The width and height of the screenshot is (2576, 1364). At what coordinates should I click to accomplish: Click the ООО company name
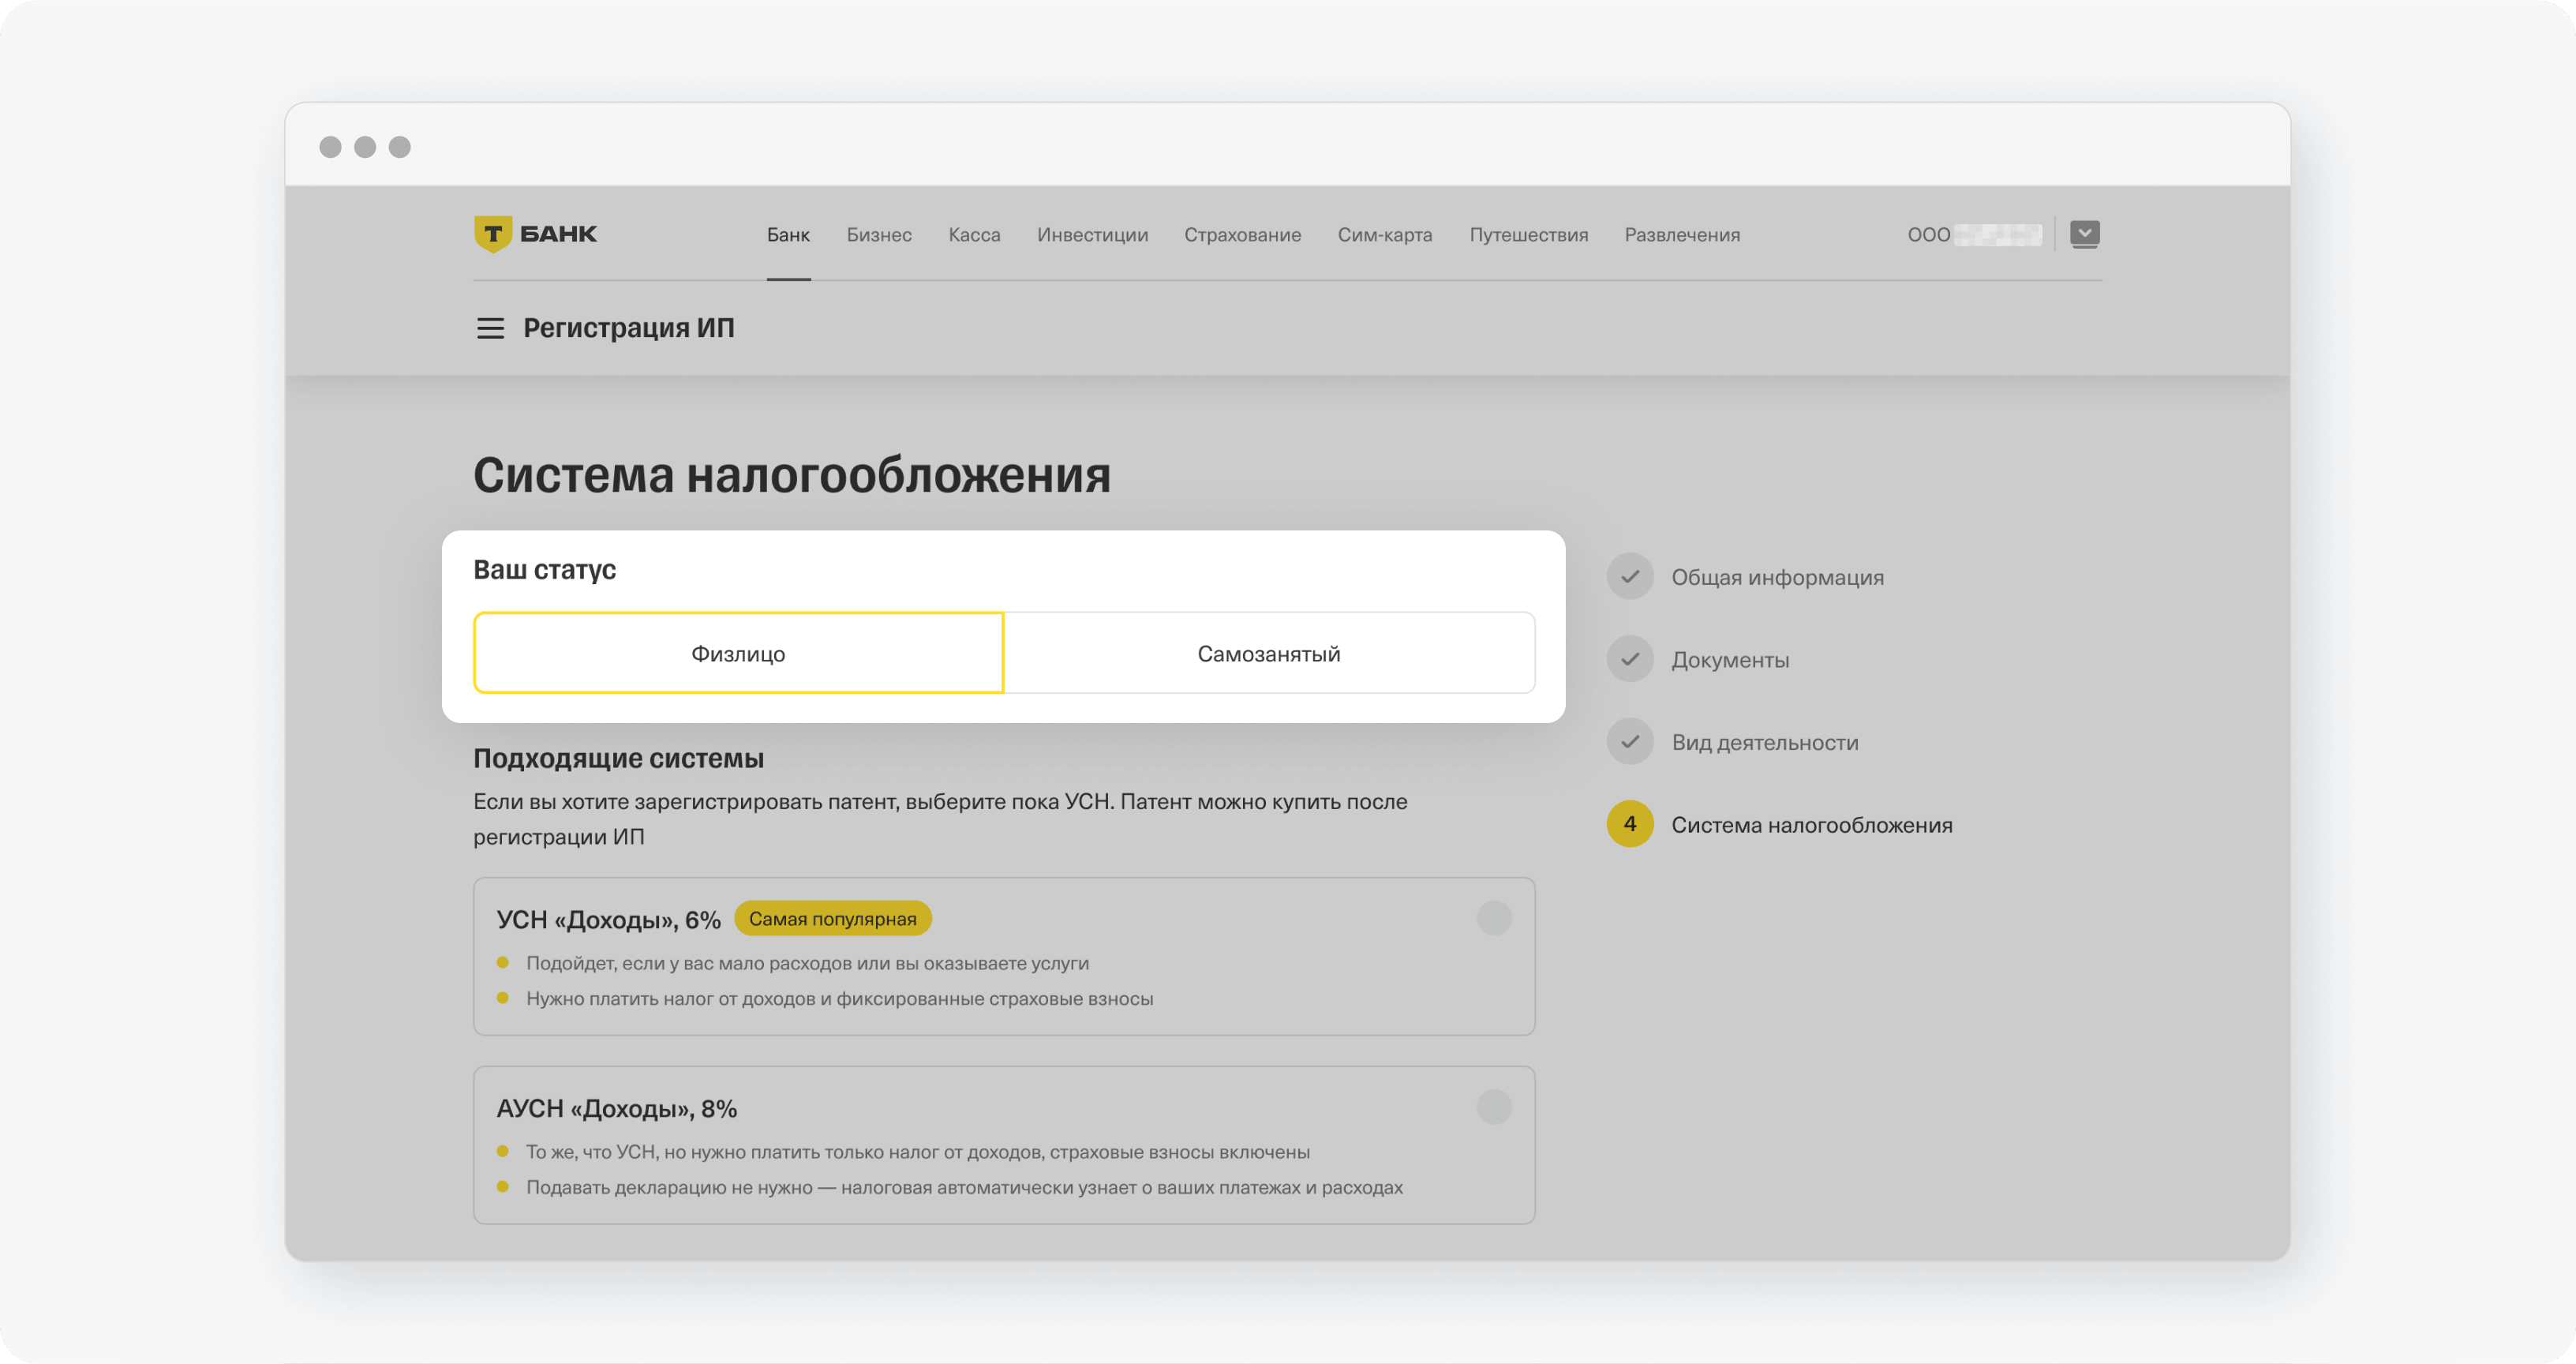[x=1974, y=235]
